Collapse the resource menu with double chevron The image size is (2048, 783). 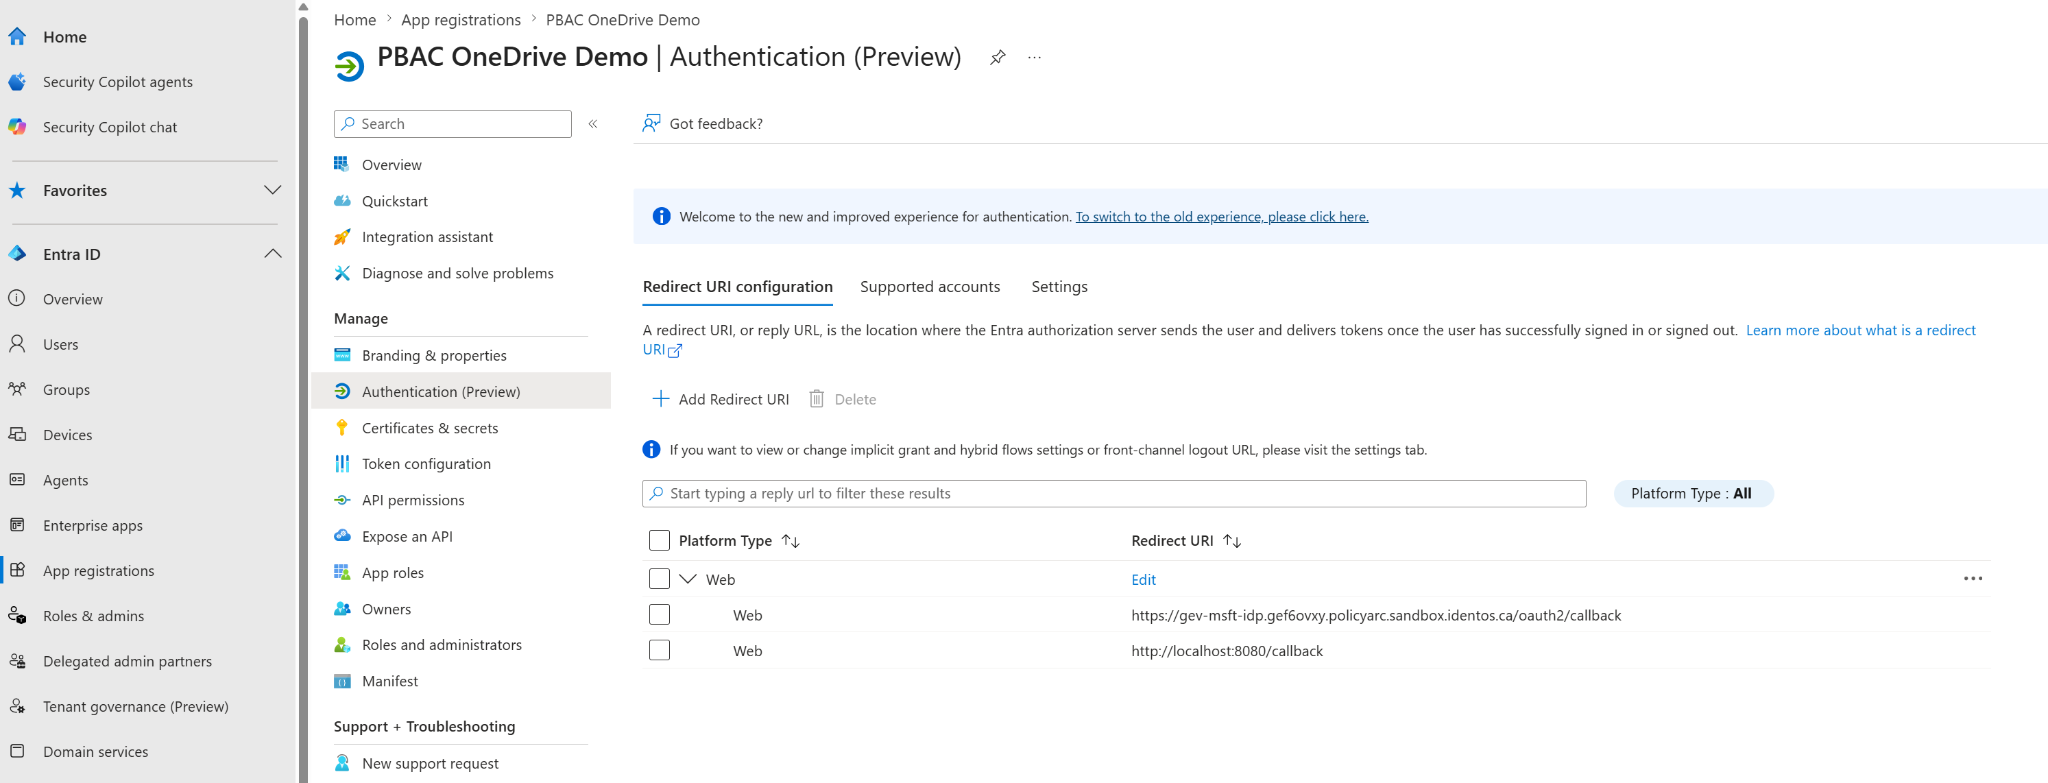point(593,124)
